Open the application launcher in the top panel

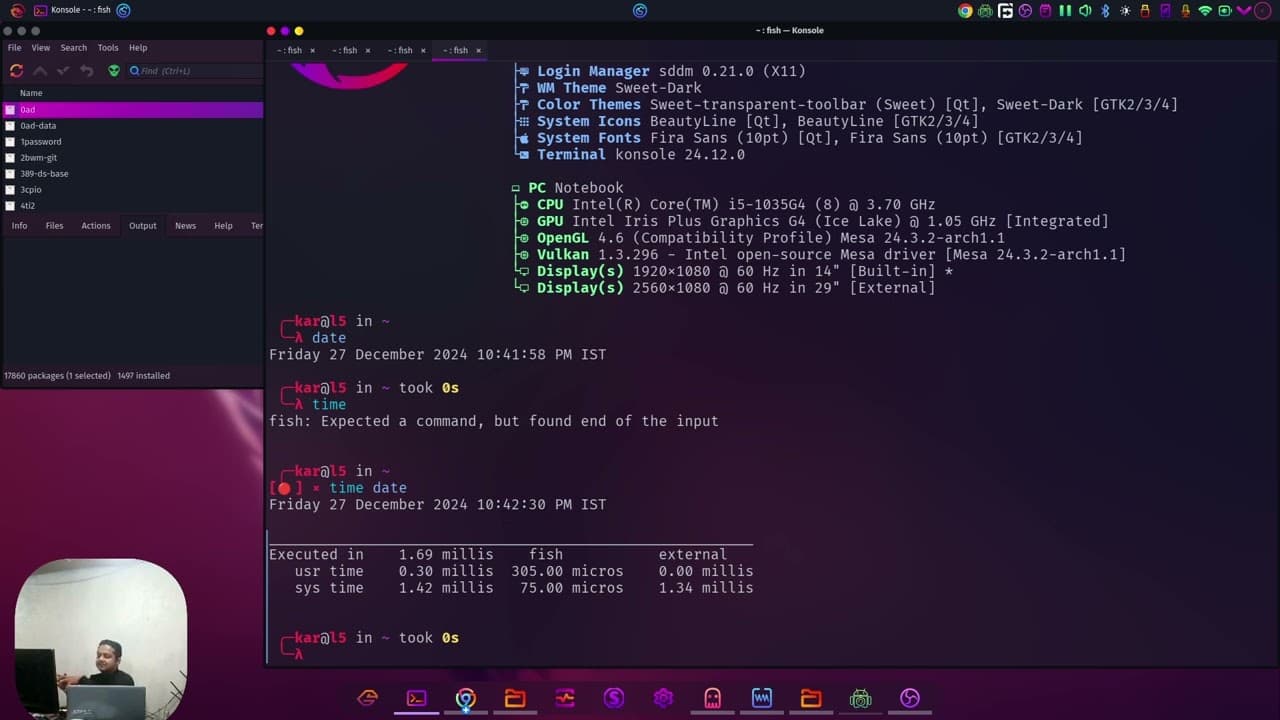17,11
